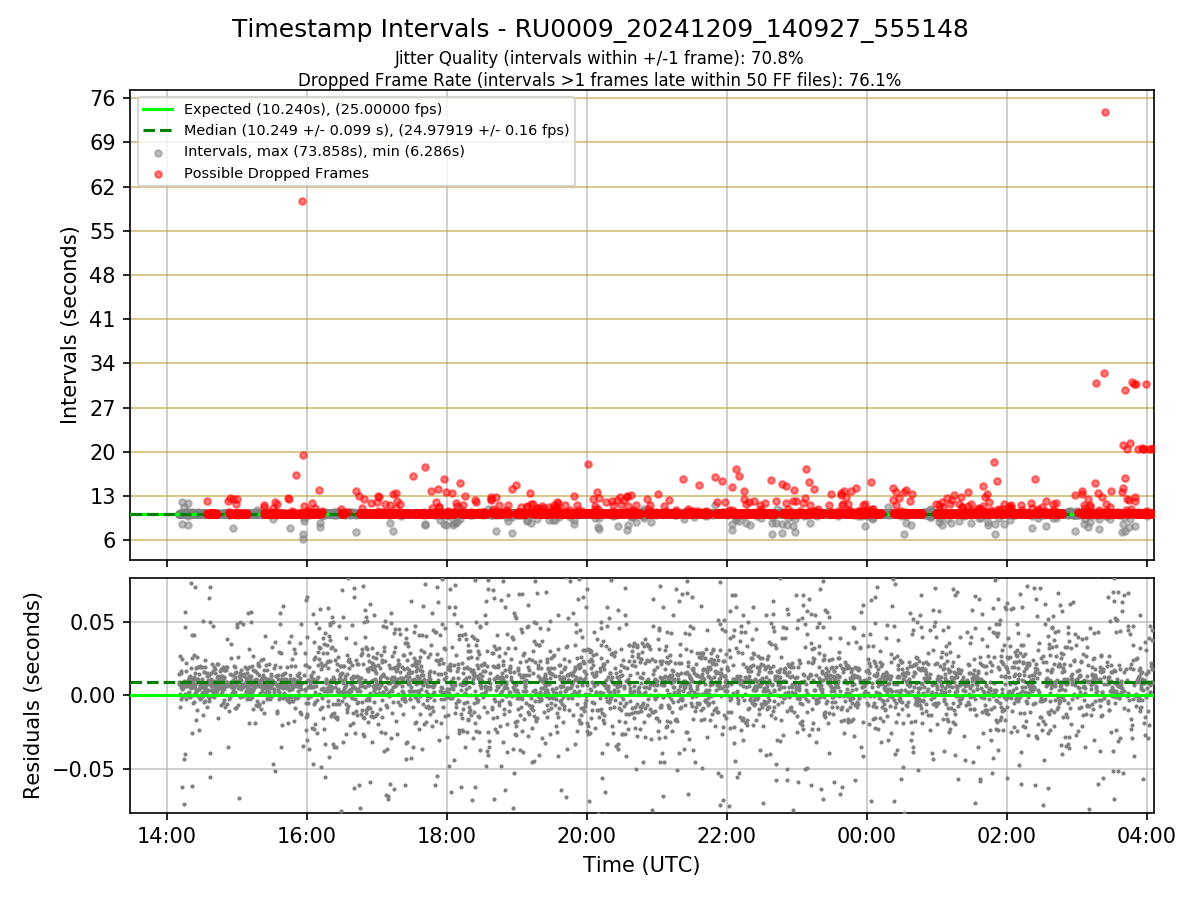The image size is (1200, 900).
Task: Click the 13 y-axis tick label
Action: pyautogui.click(x=103, y=496)
